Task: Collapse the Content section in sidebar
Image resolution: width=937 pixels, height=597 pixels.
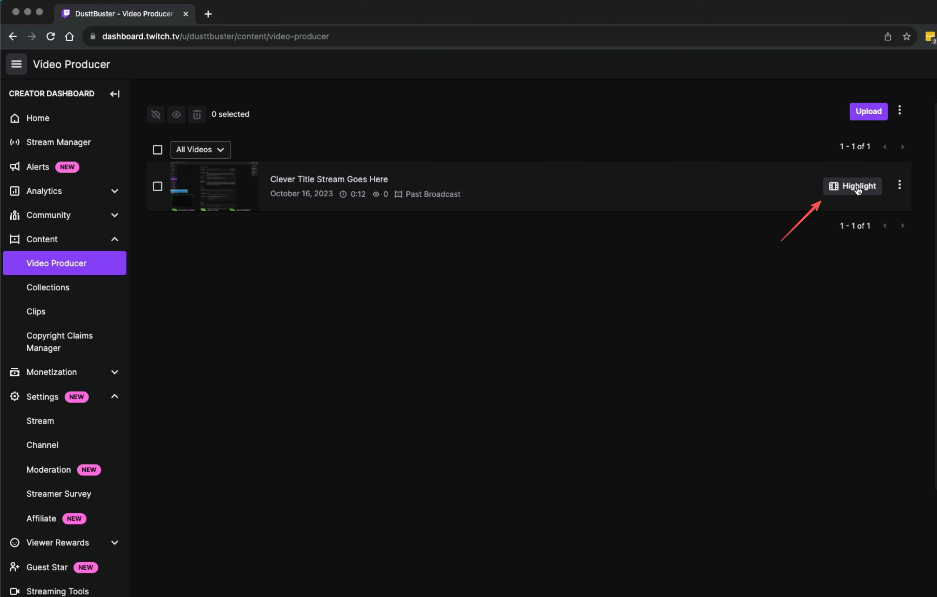Action: pos(114,239)
